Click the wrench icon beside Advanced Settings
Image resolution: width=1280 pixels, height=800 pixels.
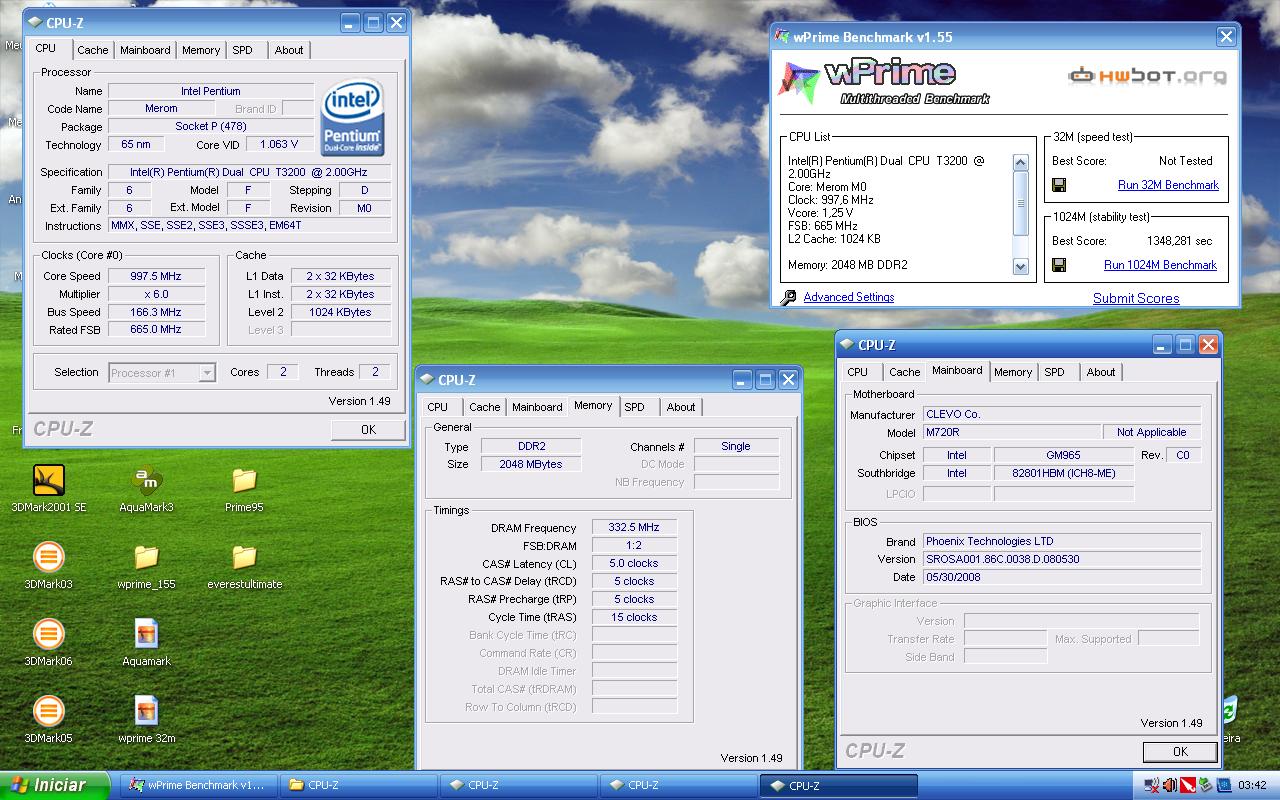pos(788,297)
